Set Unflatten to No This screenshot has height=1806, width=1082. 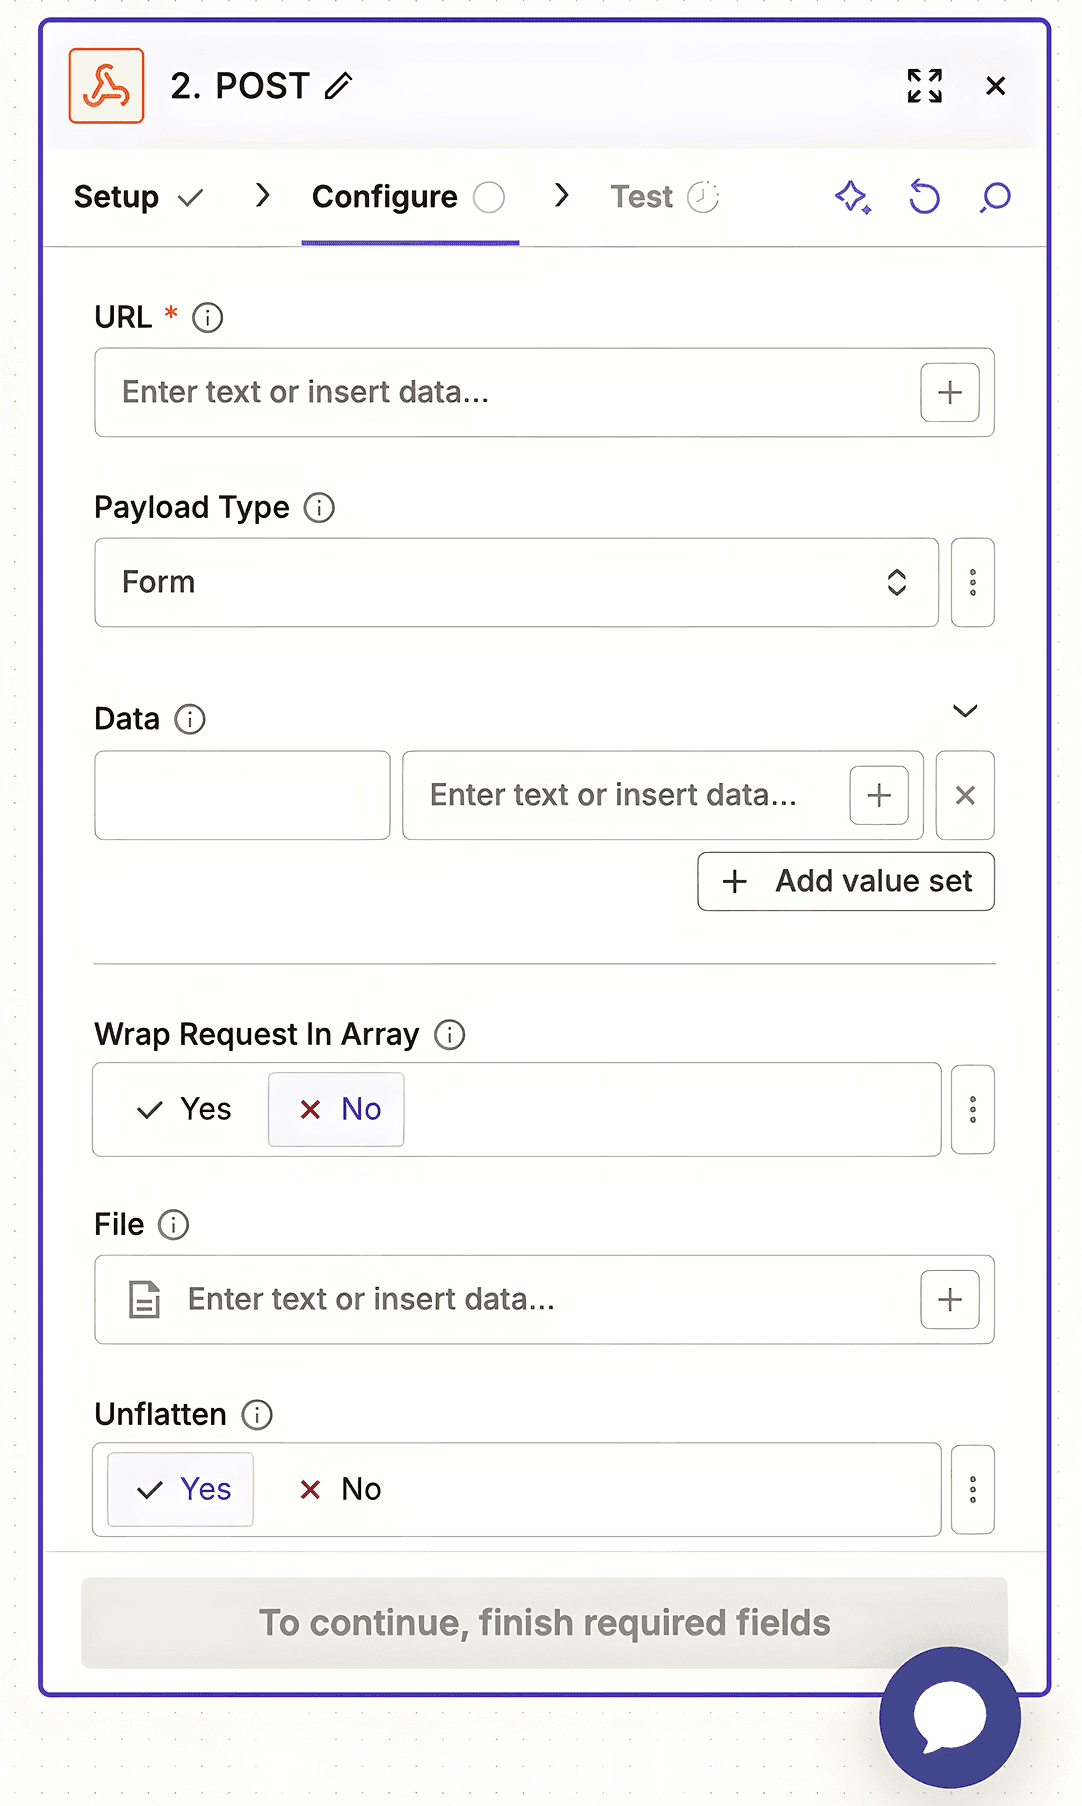point(339,1489)
